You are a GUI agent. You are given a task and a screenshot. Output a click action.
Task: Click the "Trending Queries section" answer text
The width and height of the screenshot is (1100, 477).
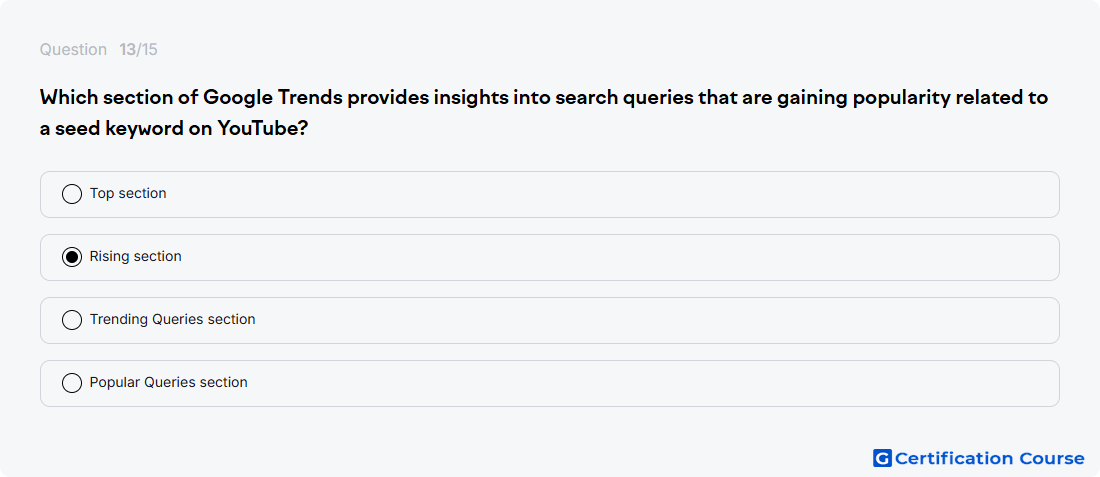click(173, 319)
